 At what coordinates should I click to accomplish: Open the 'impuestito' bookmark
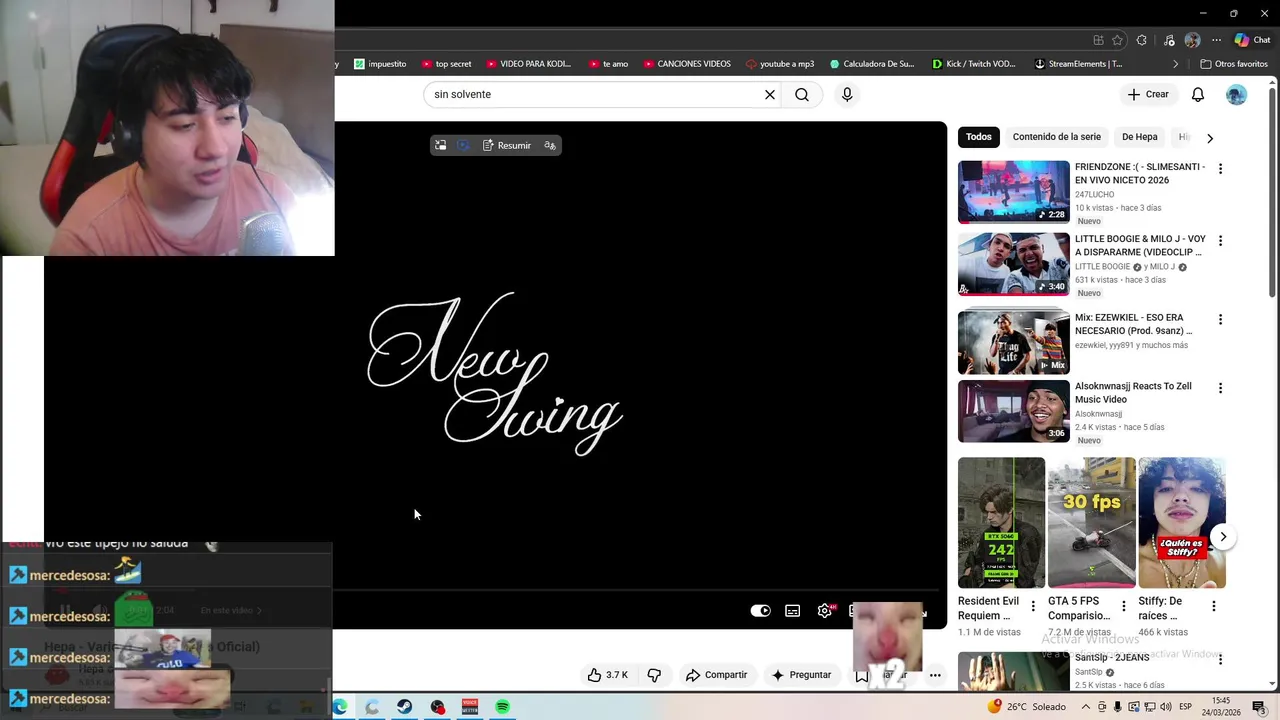click(x=380, y=64)
